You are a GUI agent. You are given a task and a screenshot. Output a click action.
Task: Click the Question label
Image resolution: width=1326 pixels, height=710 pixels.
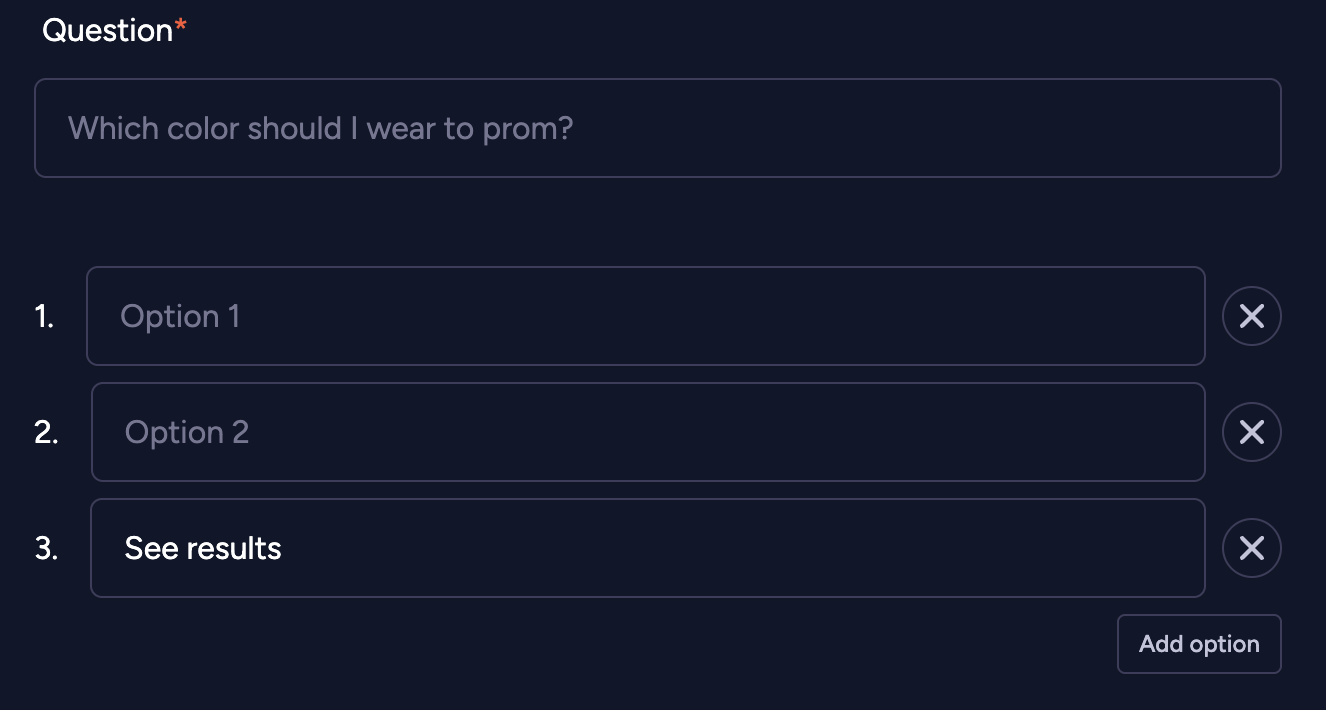point(108,31)
